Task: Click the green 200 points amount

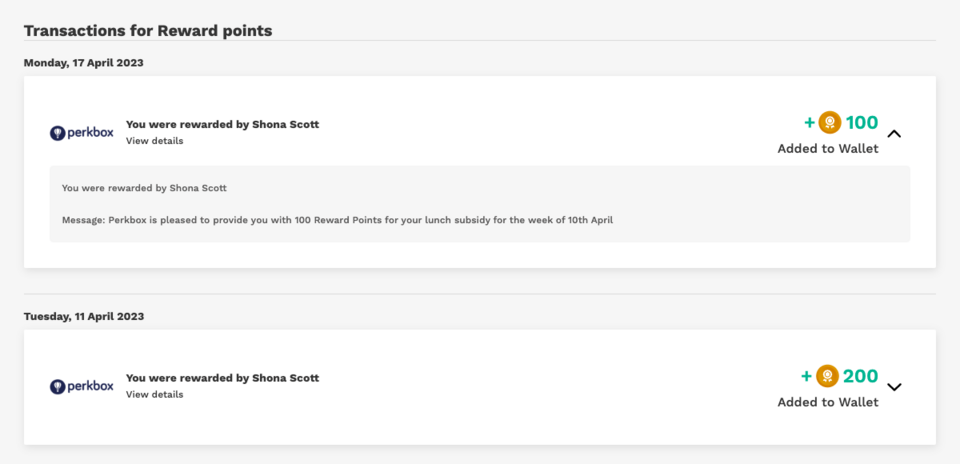Action: (x=860, y=376)
